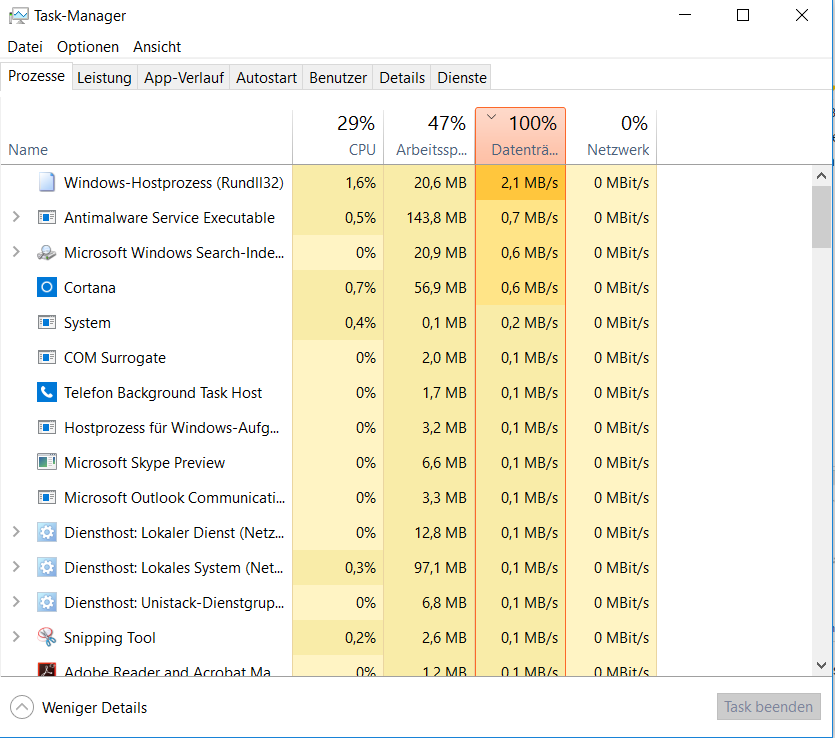Click the Diensthost: Unistack-Dienstgruppe gear icon

(47, 602)
